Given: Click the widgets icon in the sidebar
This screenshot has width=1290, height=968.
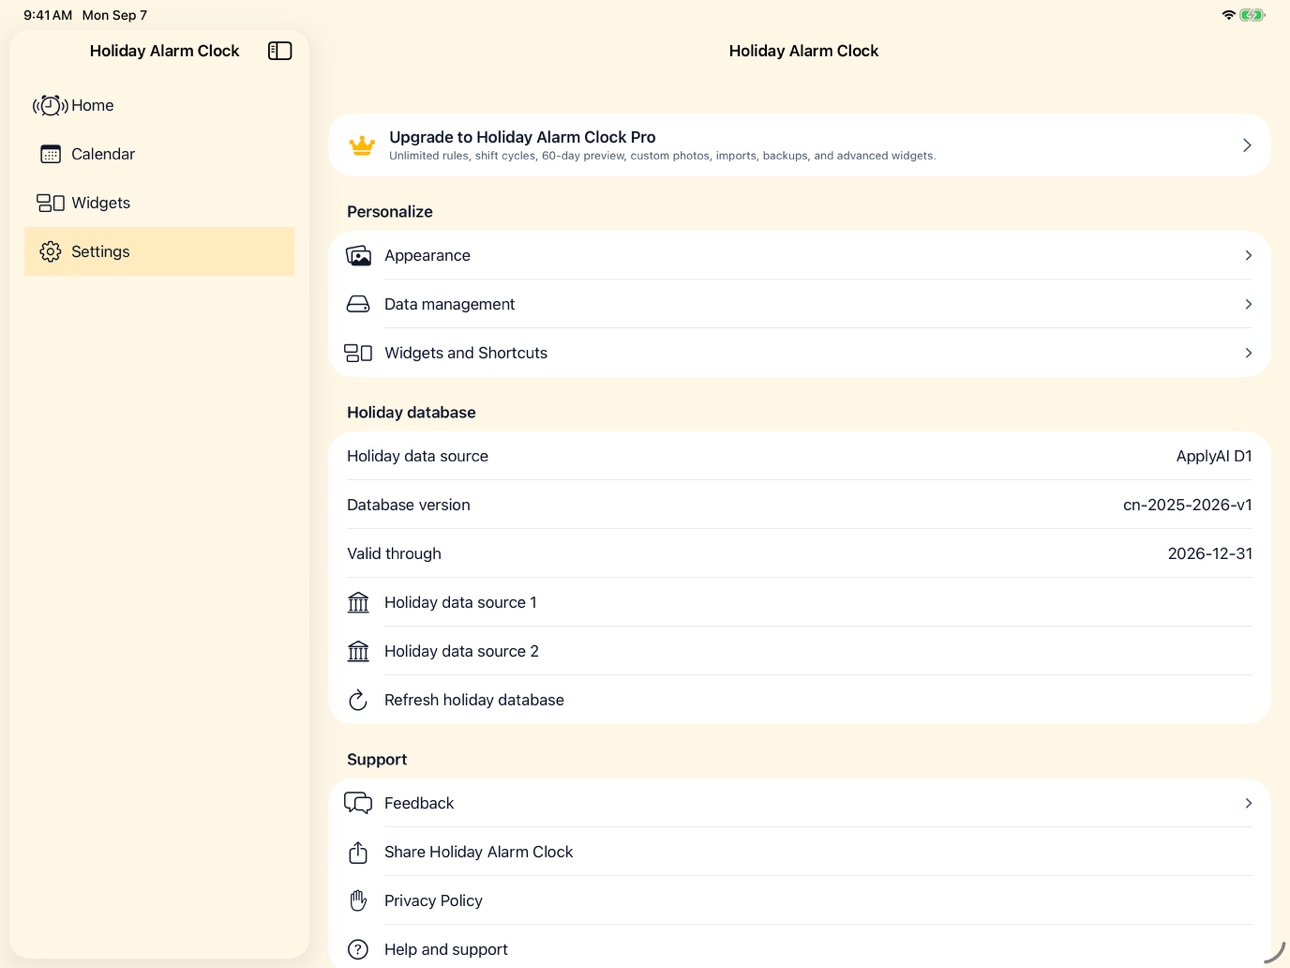Looking at the screenshot, I should 50,203.
